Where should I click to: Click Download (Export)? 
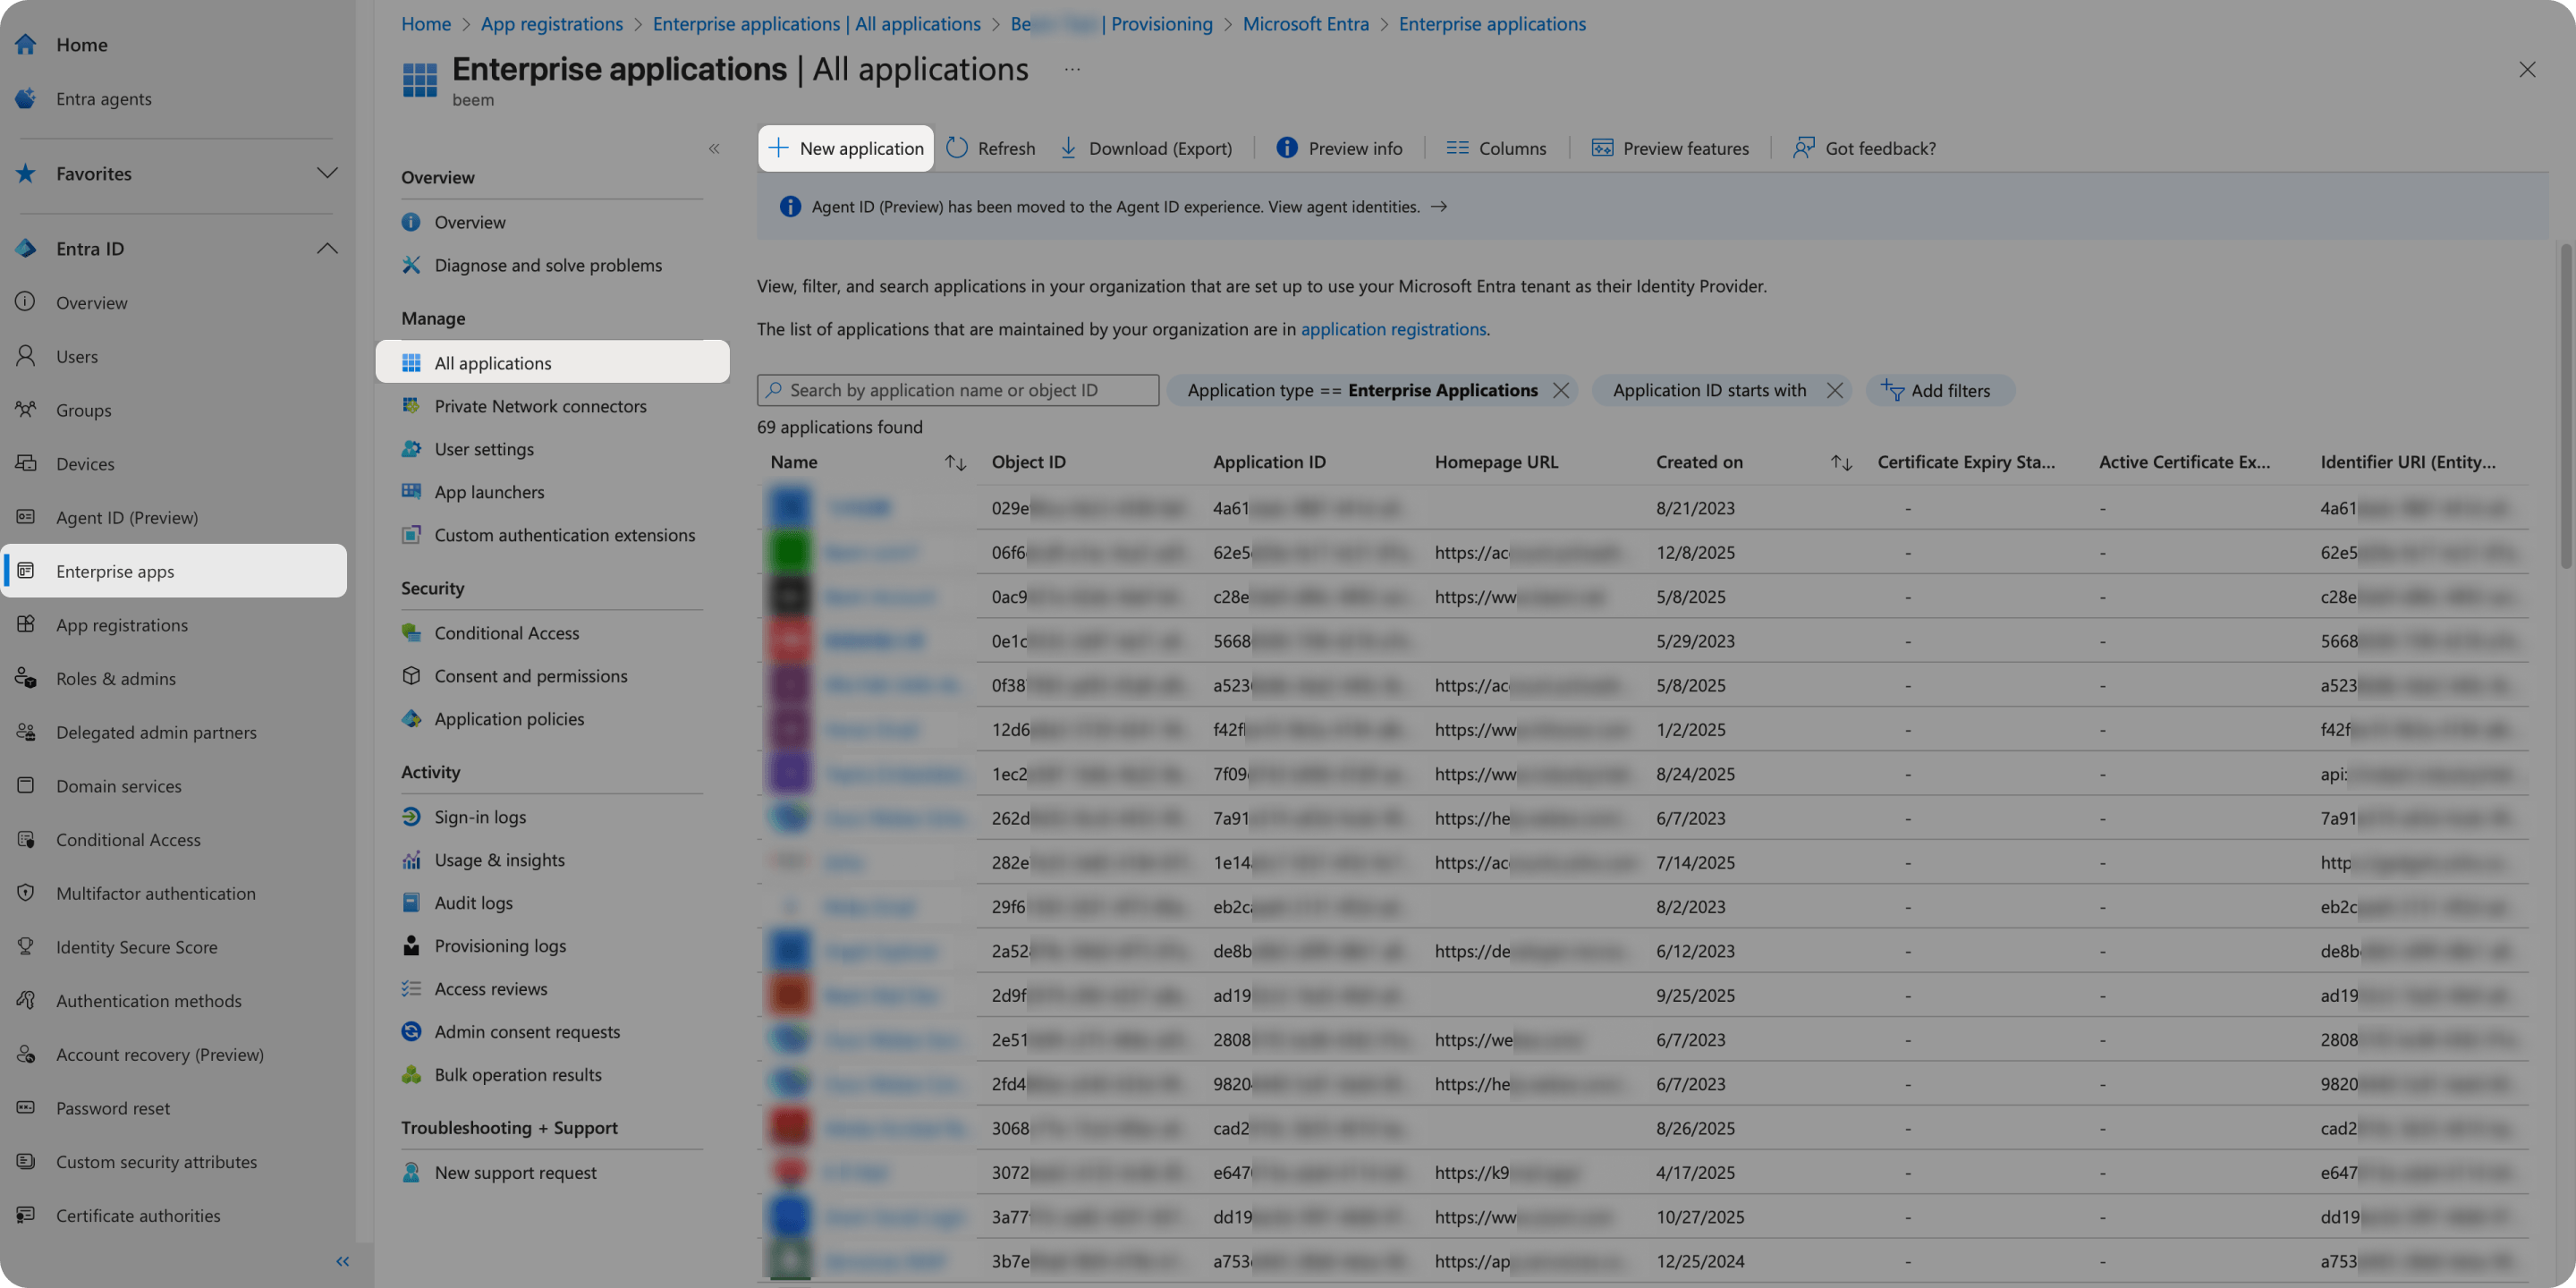tap(1146, 148)
